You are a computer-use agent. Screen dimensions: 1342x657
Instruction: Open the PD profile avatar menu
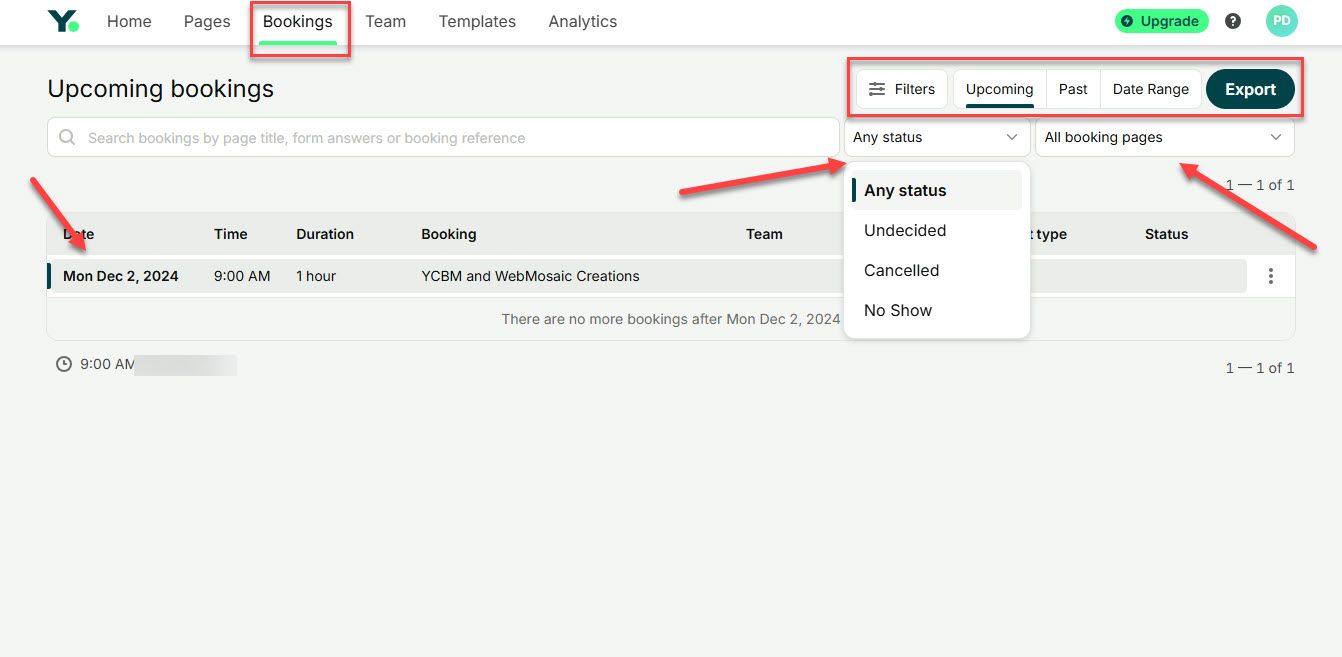[1281, 21]
